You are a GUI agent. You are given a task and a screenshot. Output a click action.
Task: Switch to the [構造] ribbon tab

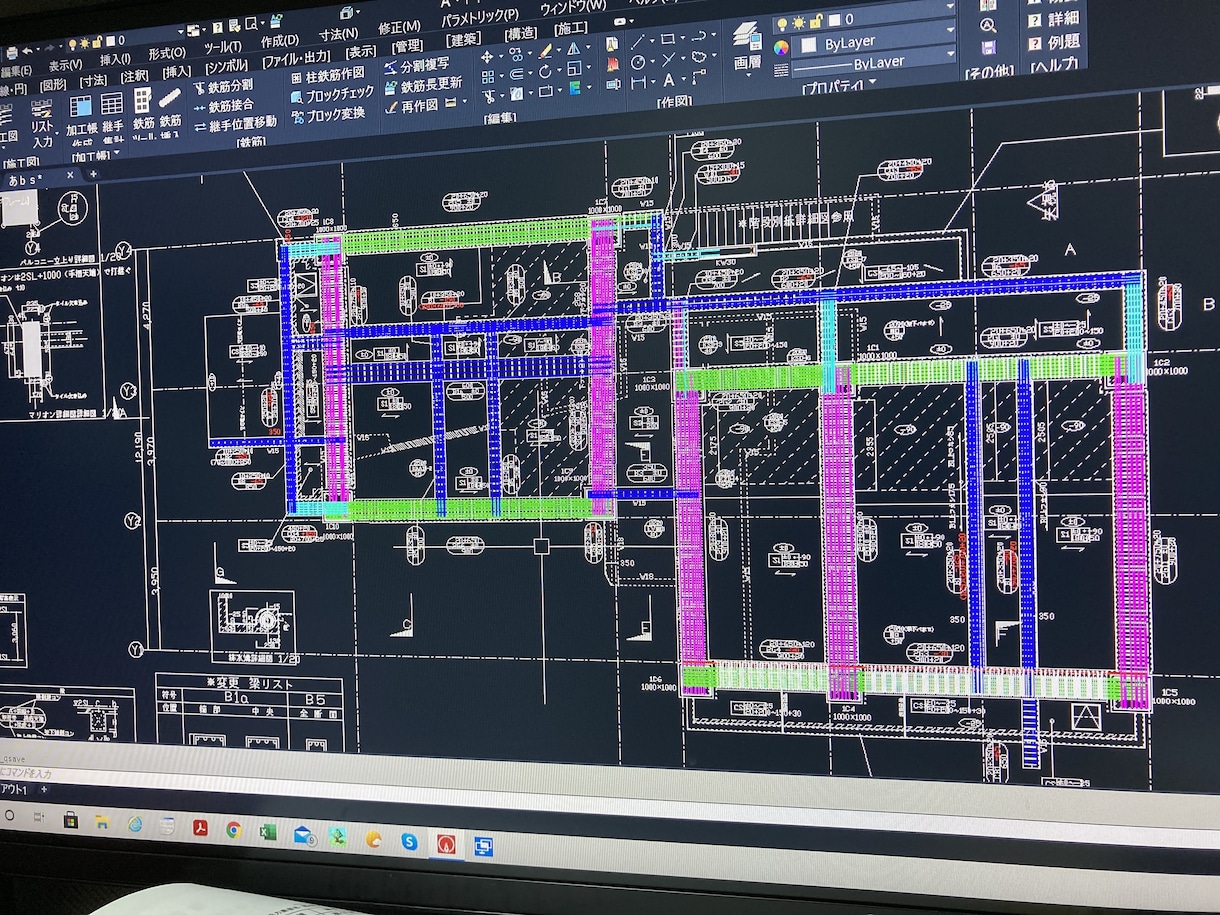coord(521,33)
